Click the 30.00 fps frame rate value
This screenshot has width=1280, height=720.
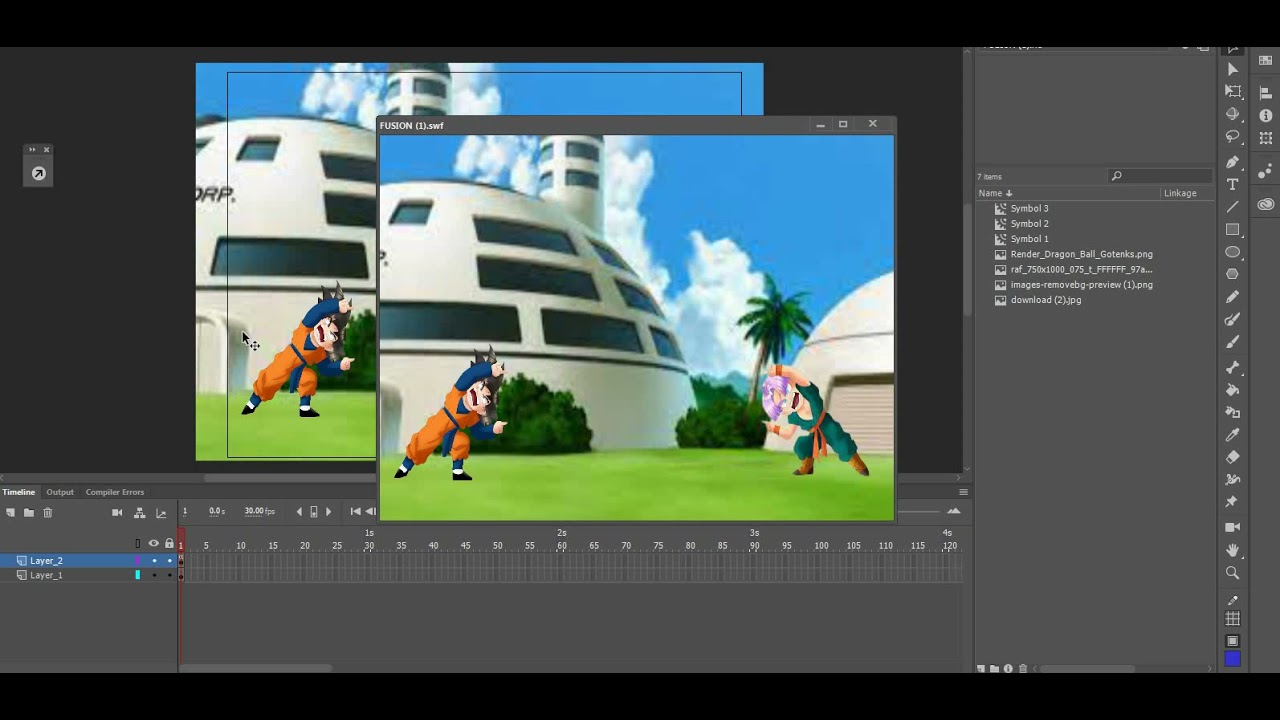259,511
